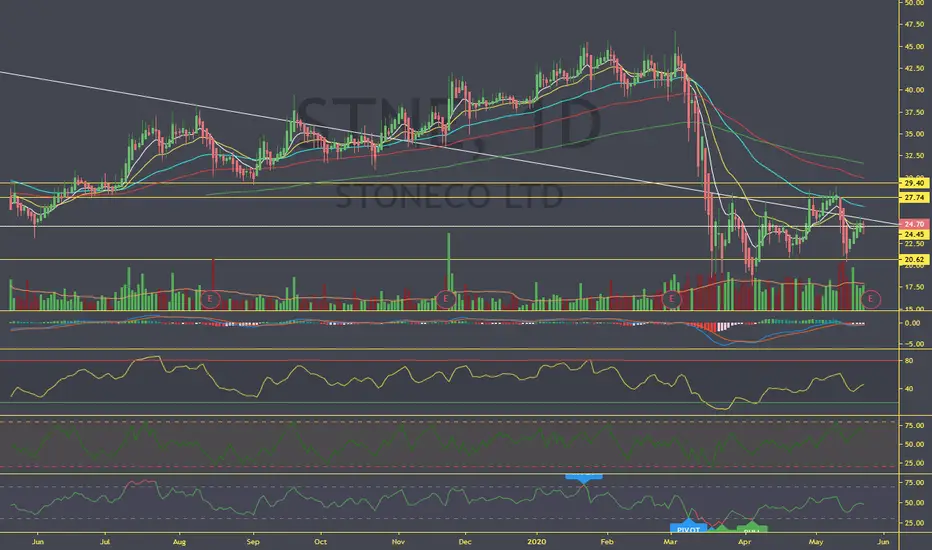932x550 pixels.
Task: Click the 35.00 price axis value
Action: tap(914, 134)
